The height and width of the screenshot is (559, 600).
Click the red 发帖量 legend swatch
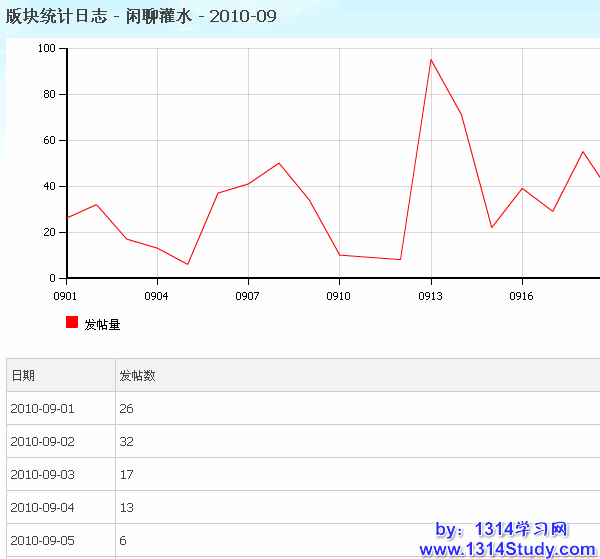72,322
